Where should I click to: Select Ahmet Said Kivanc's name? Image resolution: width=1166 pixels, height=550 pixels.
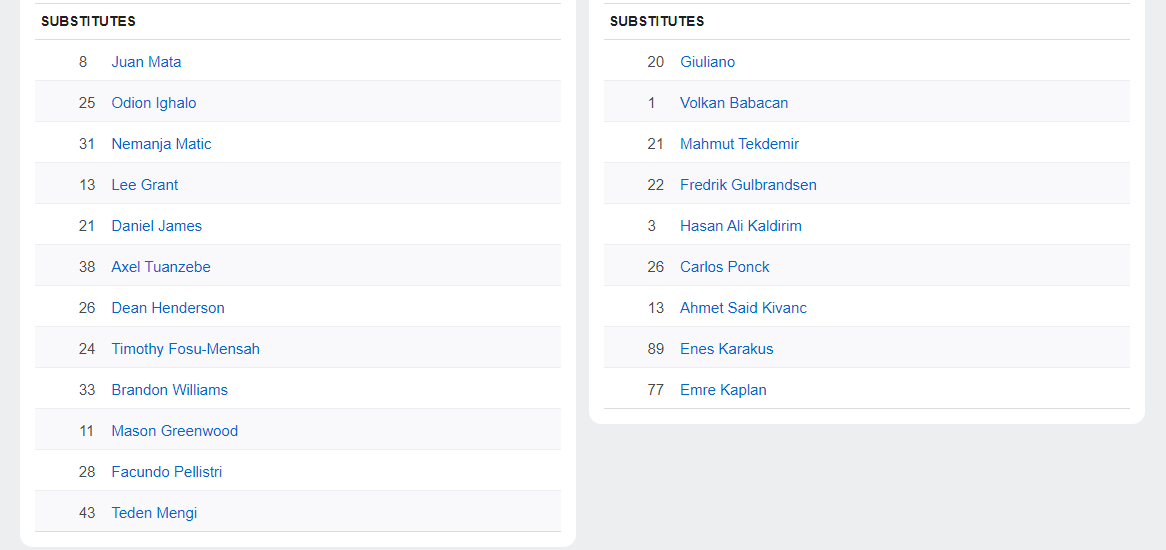click(x=743, y=308)
